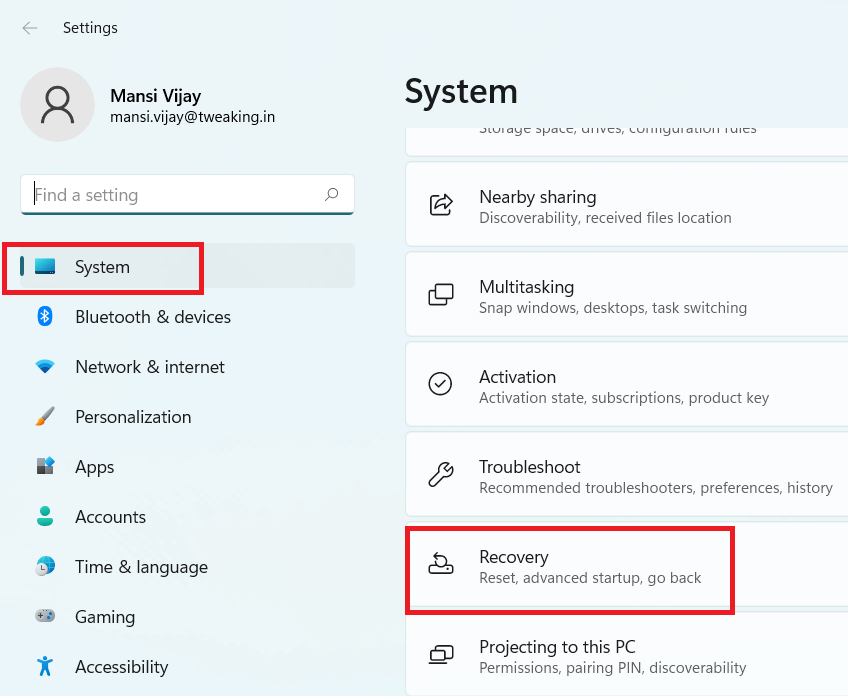848x696 pixels.
Task: Click the Bluetooth icon in sidebar
Action: [x=45, y=316]
